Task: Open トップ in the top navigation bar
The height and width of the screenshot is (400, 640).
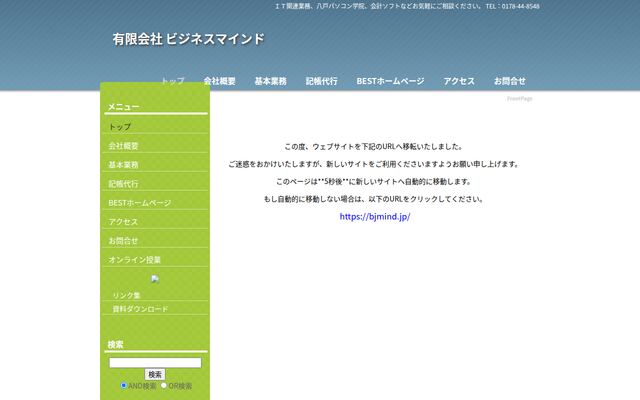Action: coord(173,81)
